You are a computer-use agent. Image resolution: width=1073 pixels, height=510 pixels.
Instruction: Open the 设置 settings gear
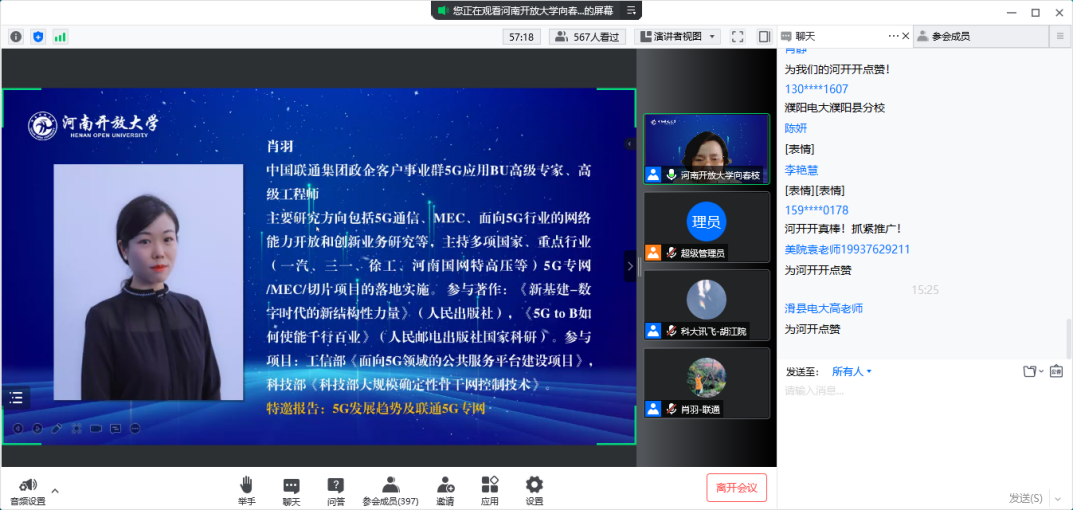coord(534,491)
